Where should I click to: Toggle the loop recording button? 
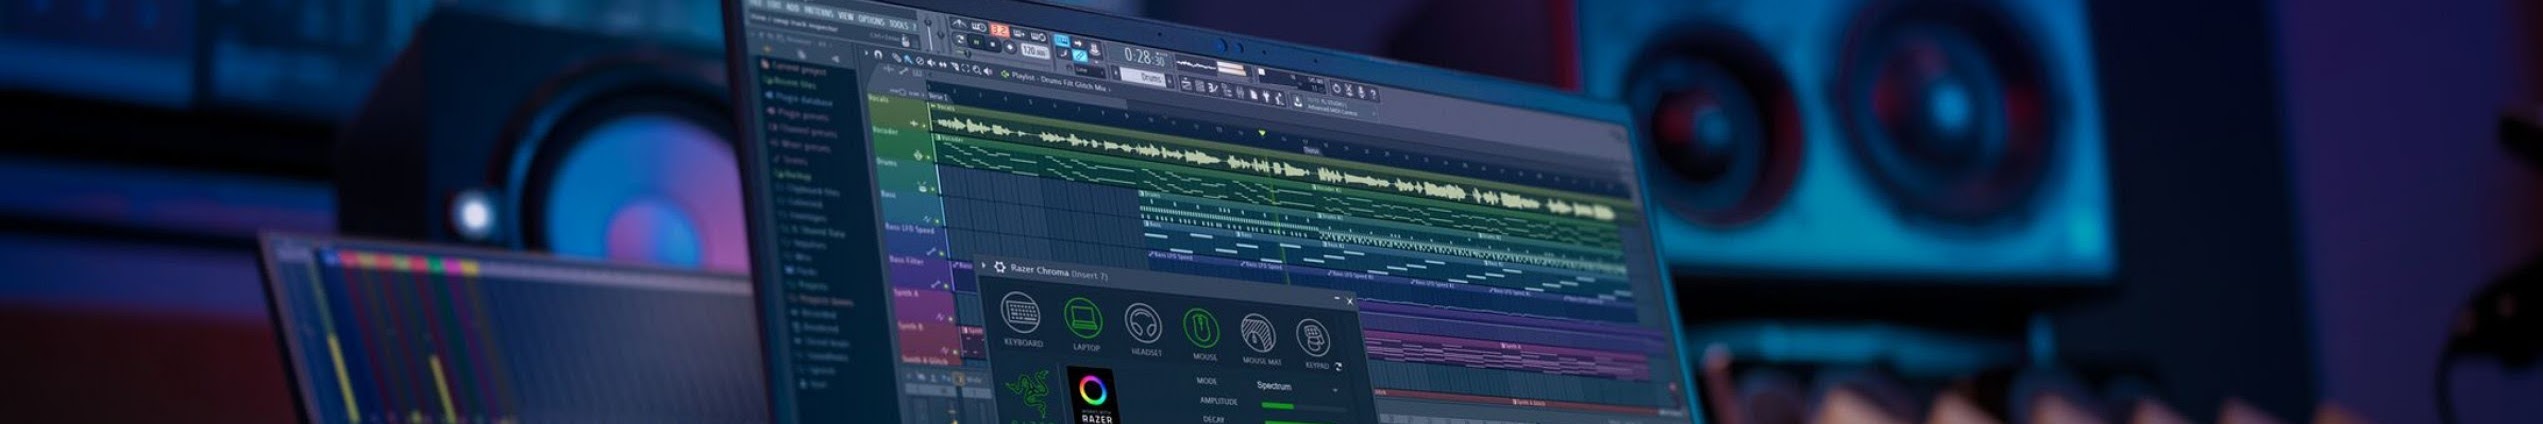point(1038,37)
